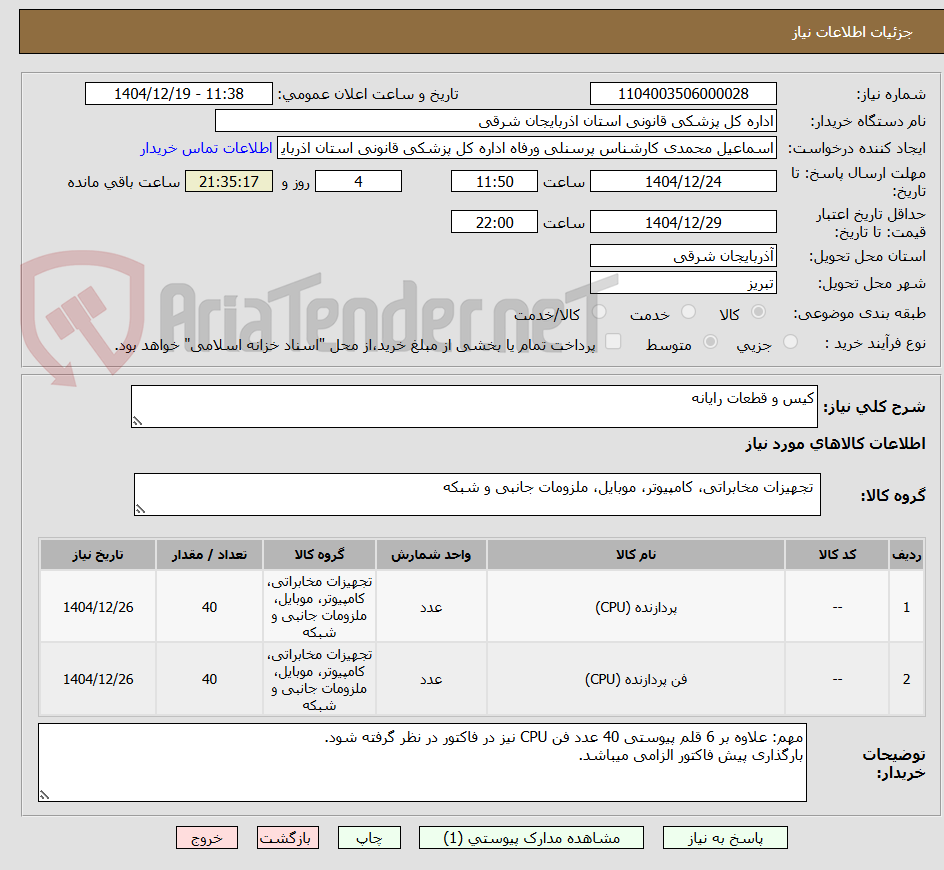944x870 pixels.
Task: Open اطلاعات تماس خریدار contact link
Action: coord(206,148)
